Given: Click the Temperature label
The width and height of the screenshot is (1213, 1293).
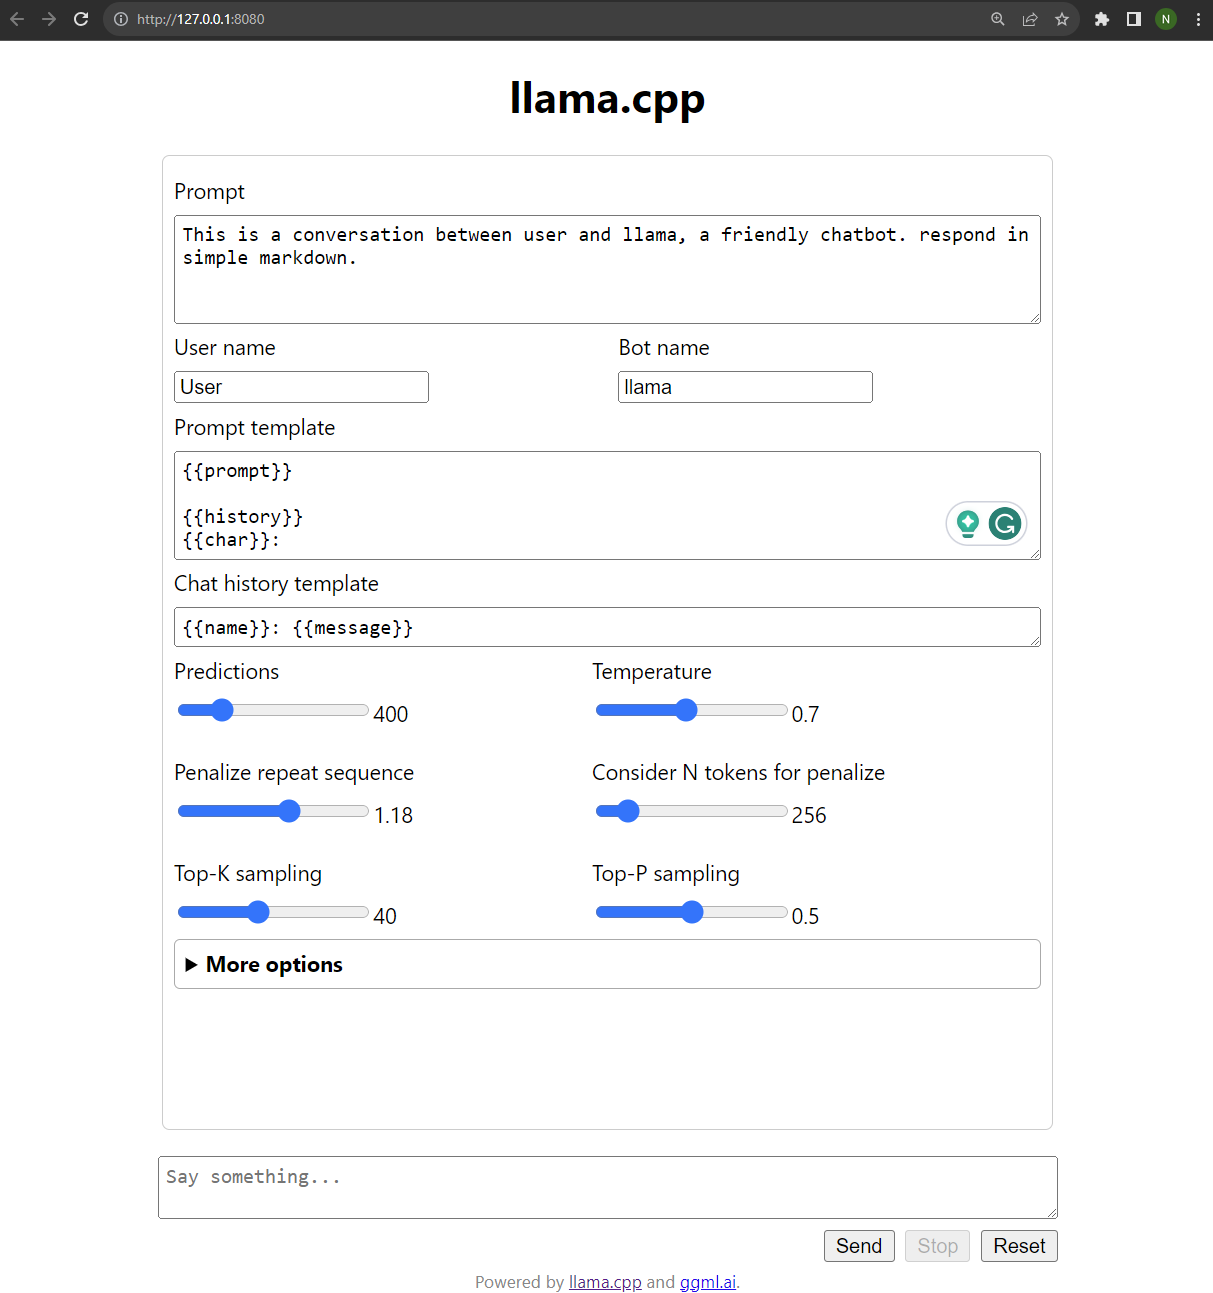Looking at the screenshot, I should coord(652,671).
